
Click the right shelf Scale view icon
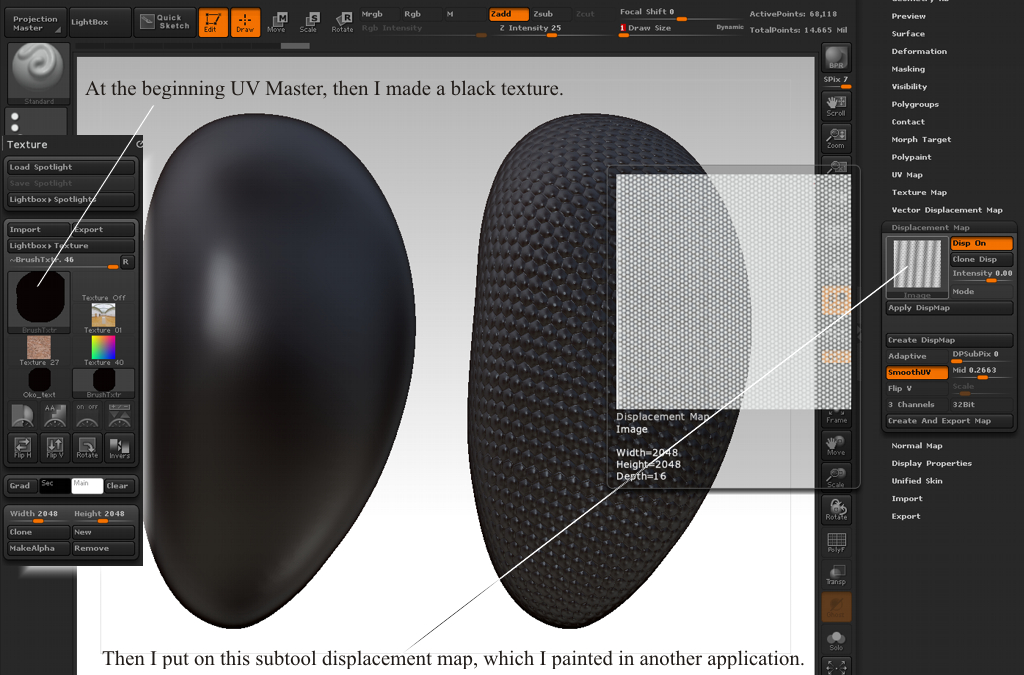tap(836, 477)
